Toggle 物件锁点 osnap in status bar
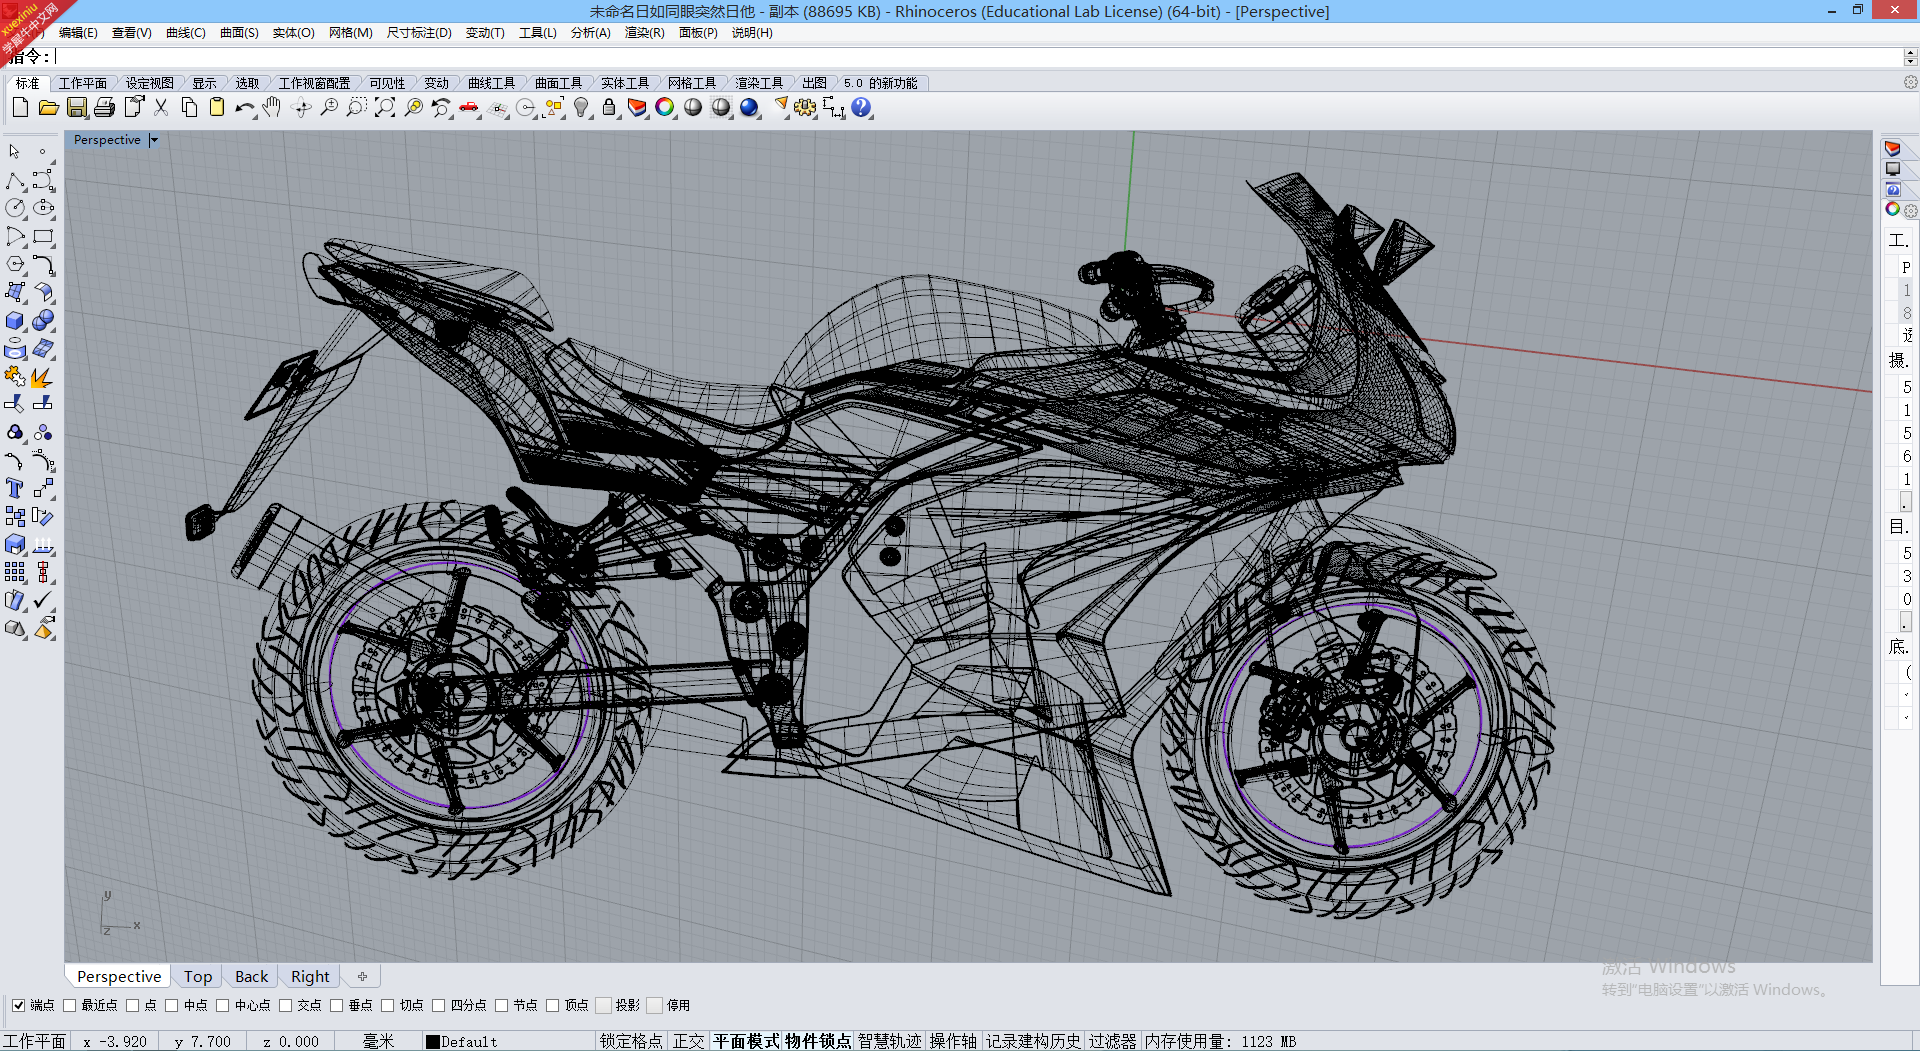The height and width of the screenshot is (1051, 1920). [818, 1041]
